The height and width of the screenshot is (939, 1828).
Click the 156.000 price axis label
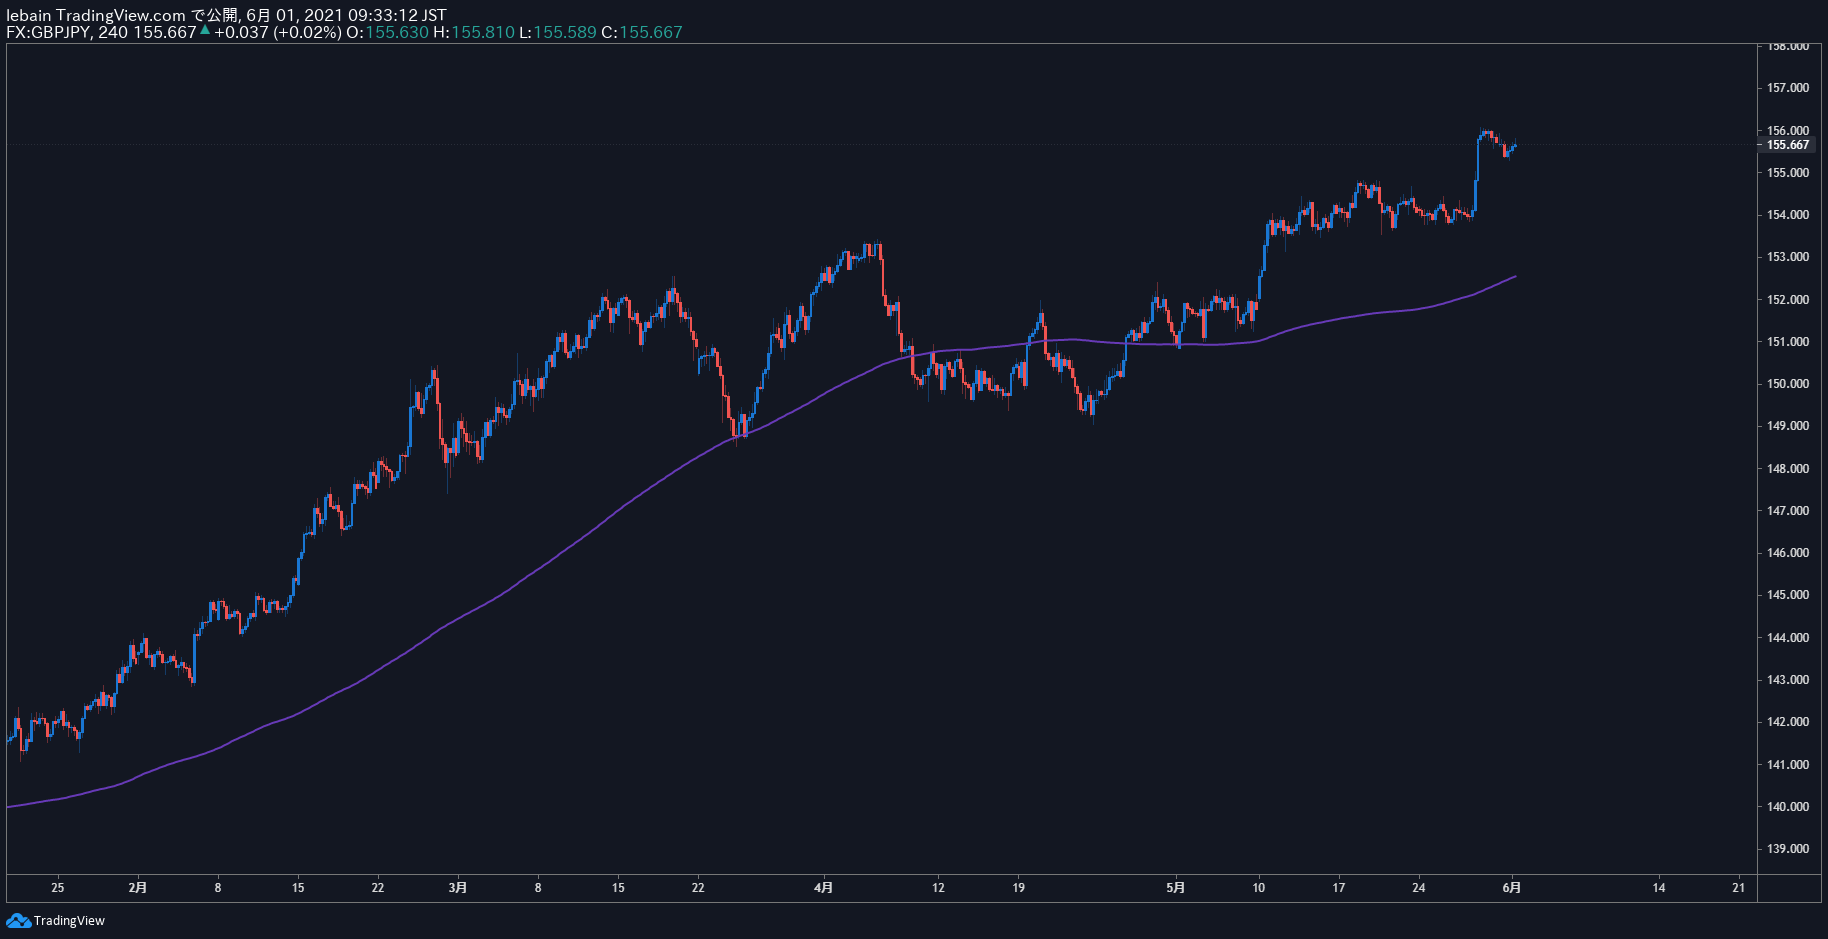point(1788,130)
